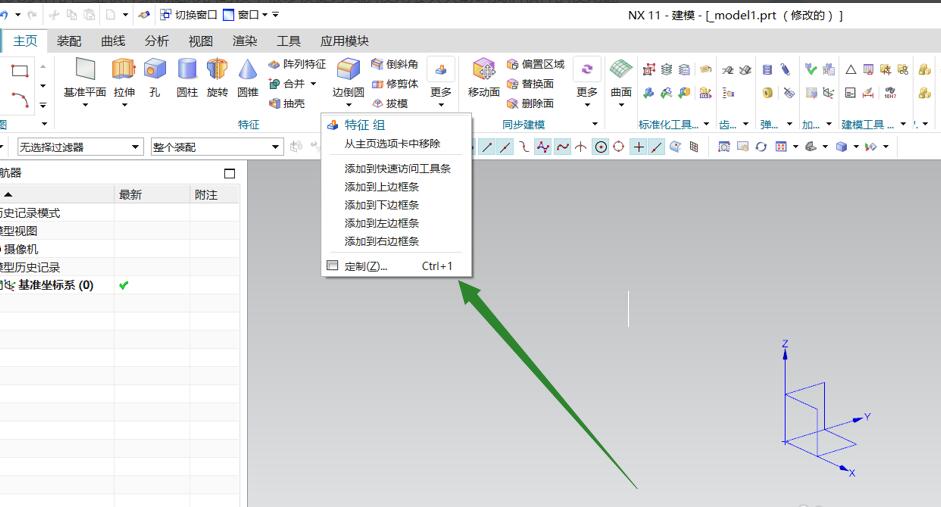Choose Add to Left Border Bar (添加到左边框条)
This screenshot has width=941, height=507.
click(397, 223)
